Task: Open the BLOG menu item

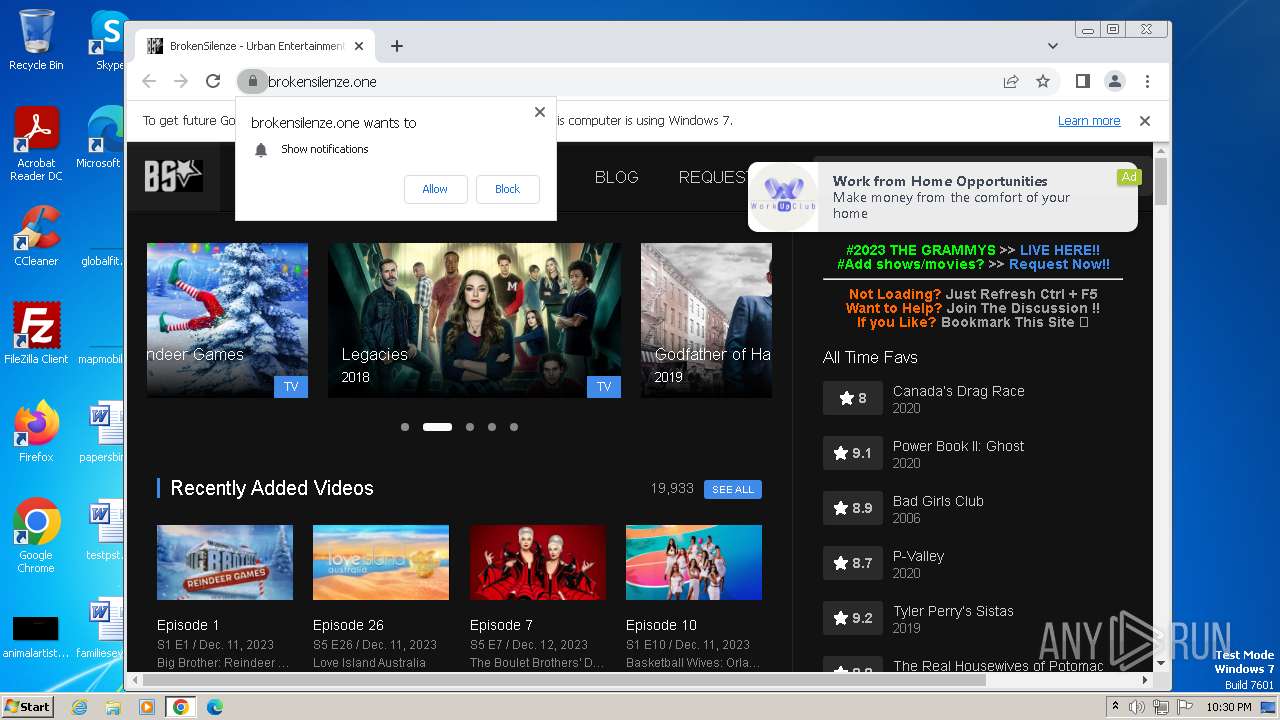Action: [616, 177]
